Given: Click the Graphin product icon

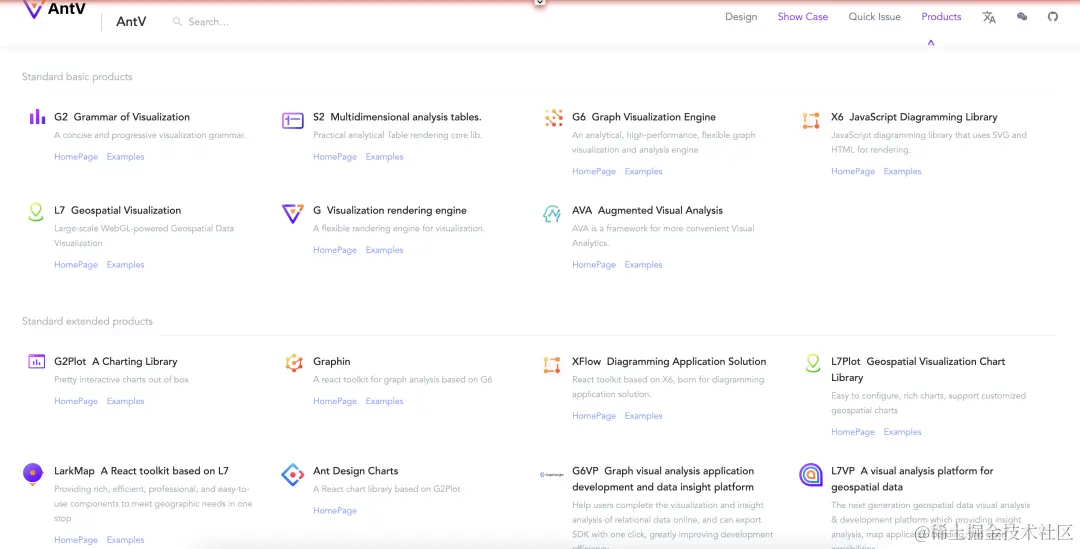Looking at the screenshot, I should tap(294, 362).
